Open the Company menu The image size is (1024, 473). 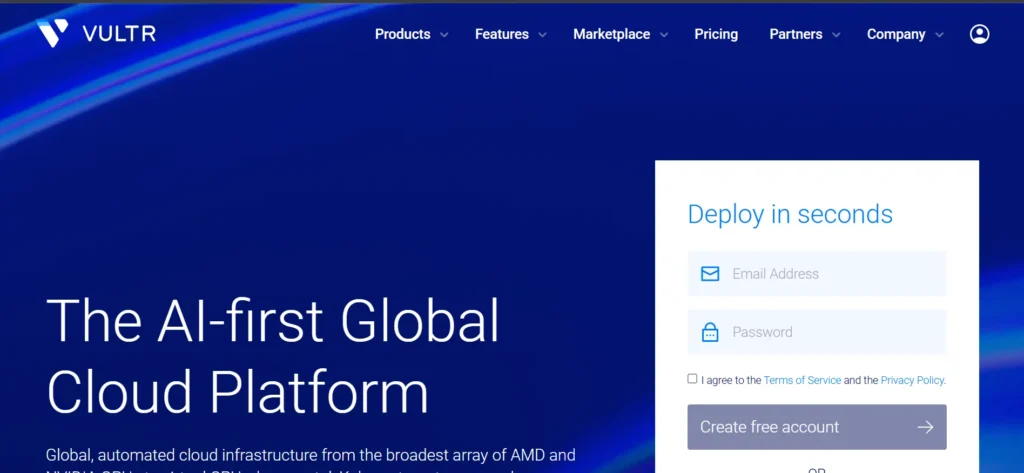coord(895,34)
